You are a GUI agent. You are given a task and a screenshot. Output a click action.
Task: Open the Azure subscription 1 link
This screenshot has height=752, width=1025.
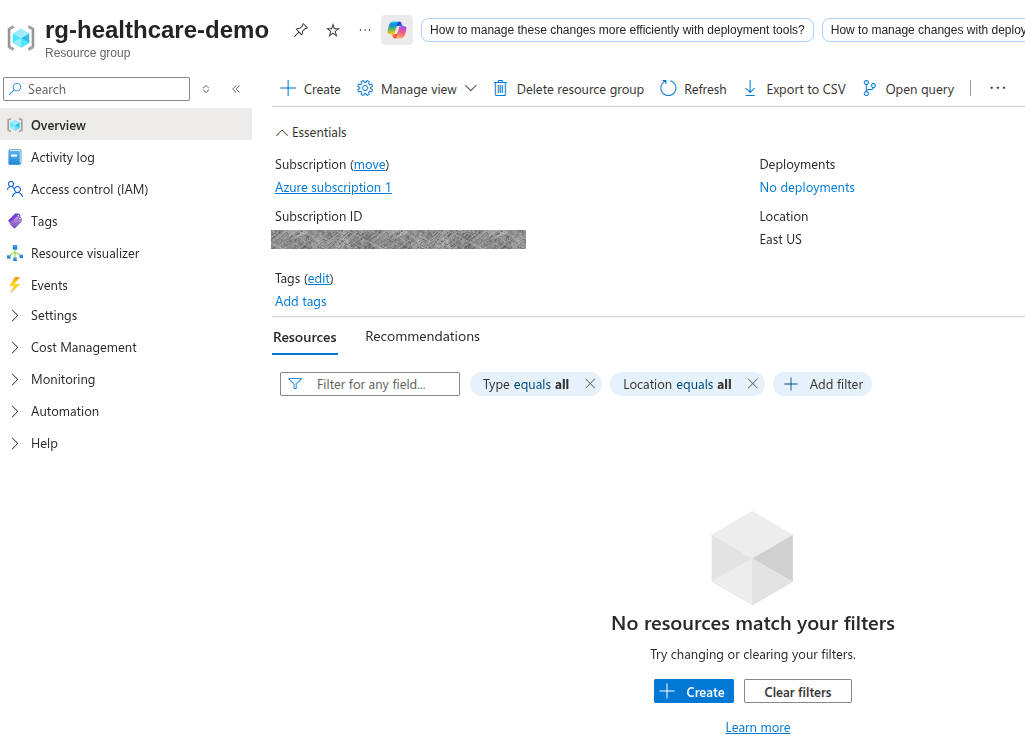coord(333,187)
